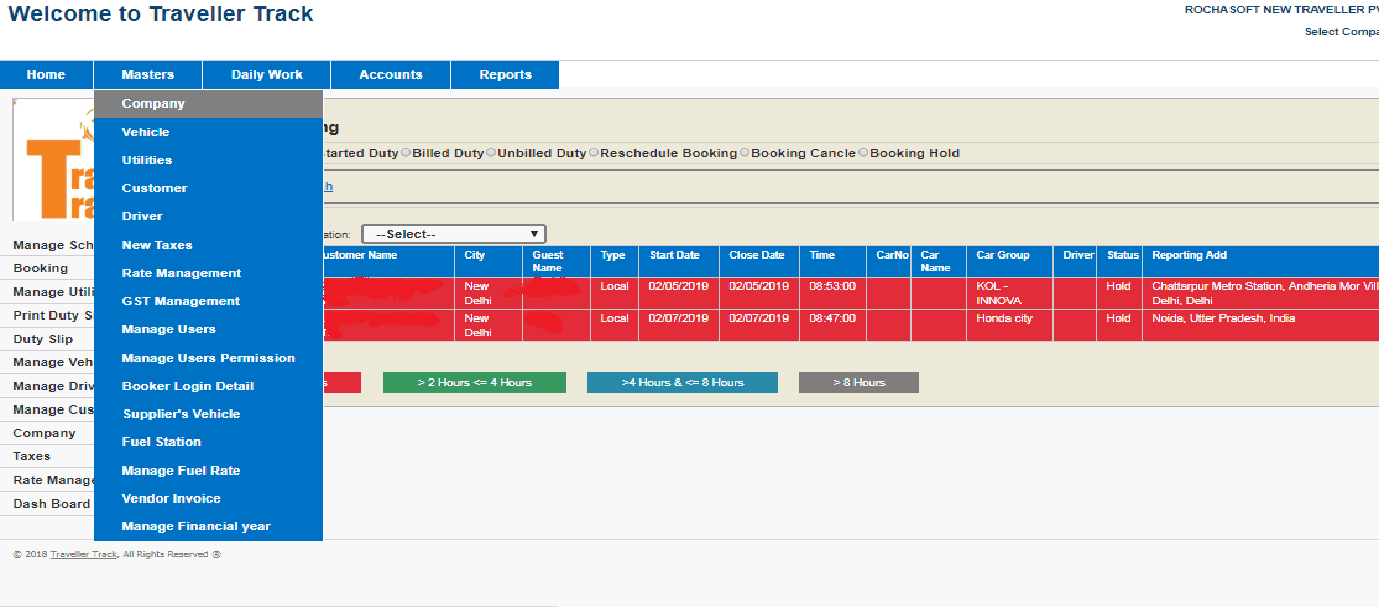Image resolution: width=1379 pixels, height=607 pixels.
Task: Select the Billed Duty radio button
Action: (x=406, y=153)
